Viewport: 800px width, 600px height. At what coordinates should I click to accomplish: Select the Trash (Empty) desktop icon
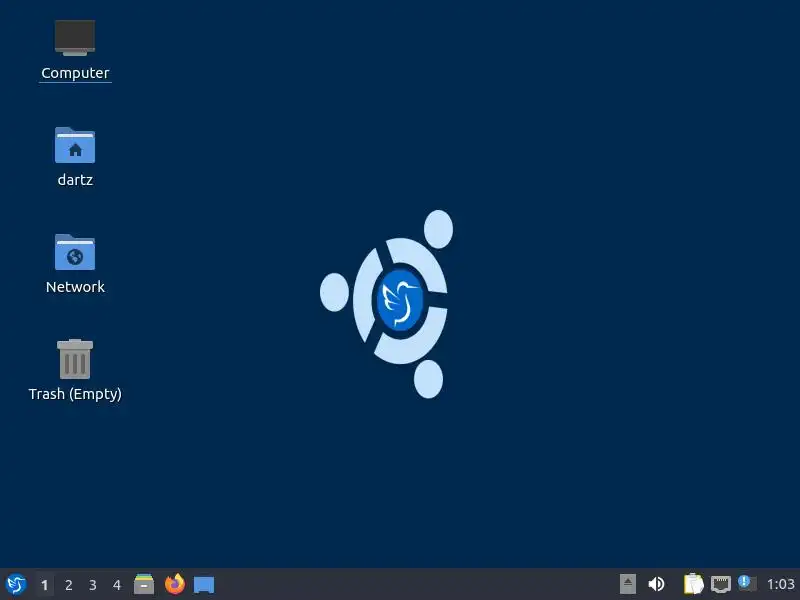click(x=75, y=359)
